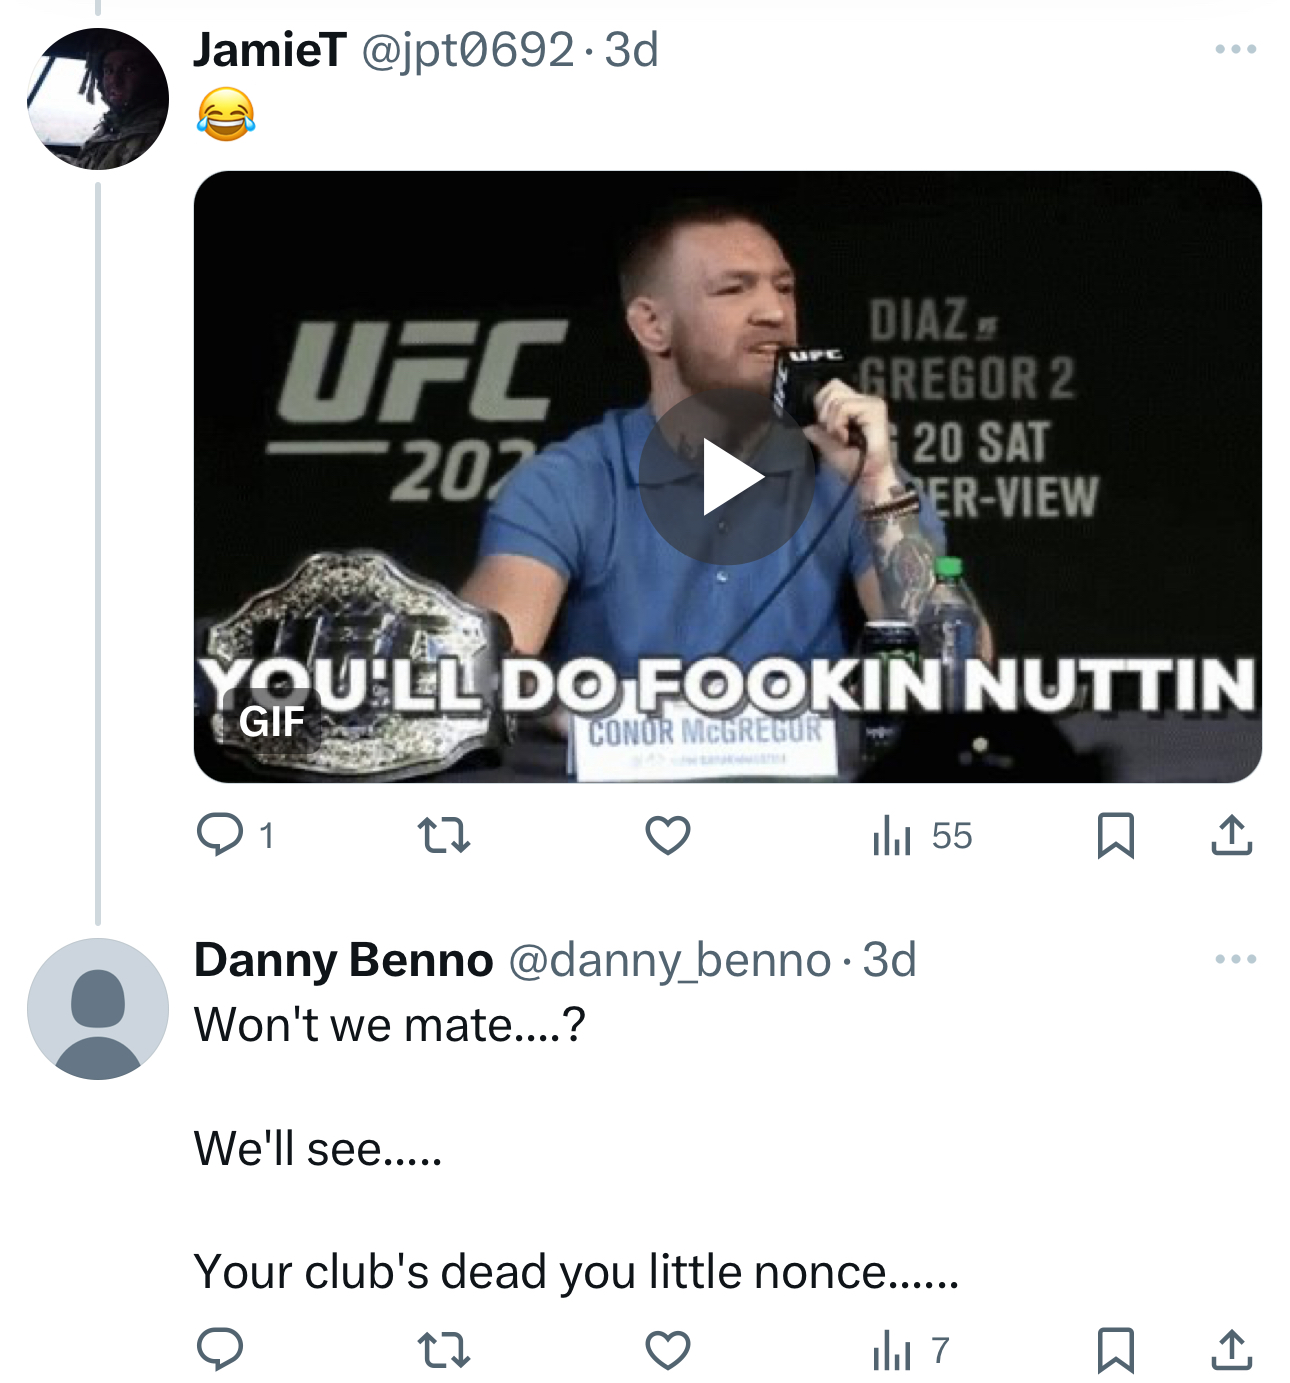Screen dimensions: 1290x1383
Task: Share JamieT's tweet
Action: (x=1231, y=835)
